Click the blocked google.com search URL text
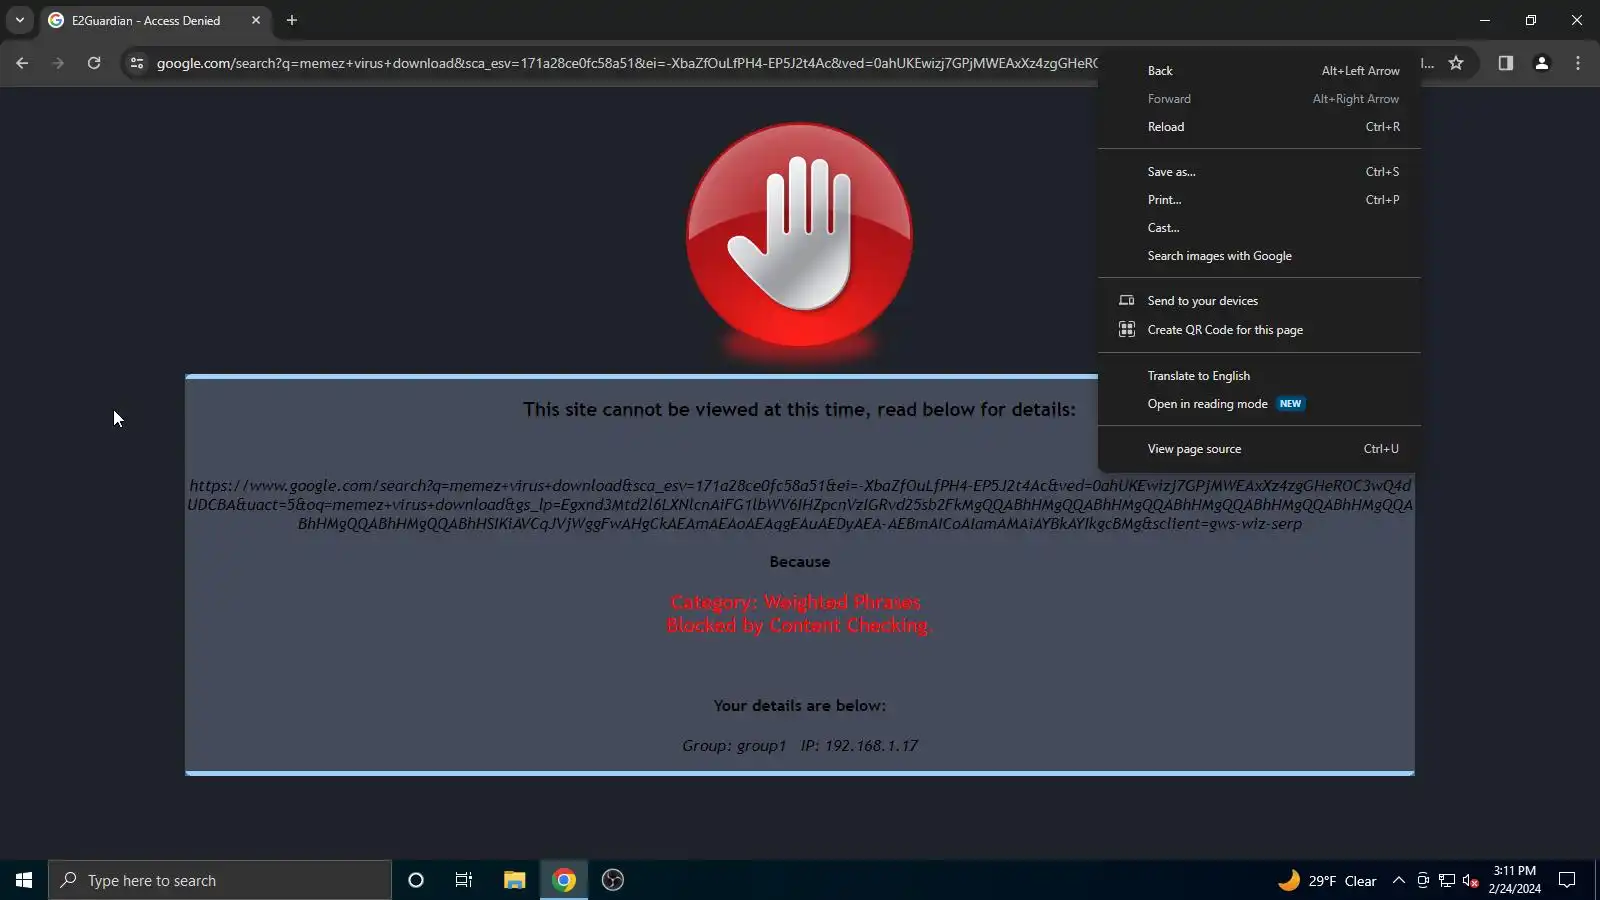This screenshot has height=900, width=1600. pyautogui.click(x=800, y=504)
